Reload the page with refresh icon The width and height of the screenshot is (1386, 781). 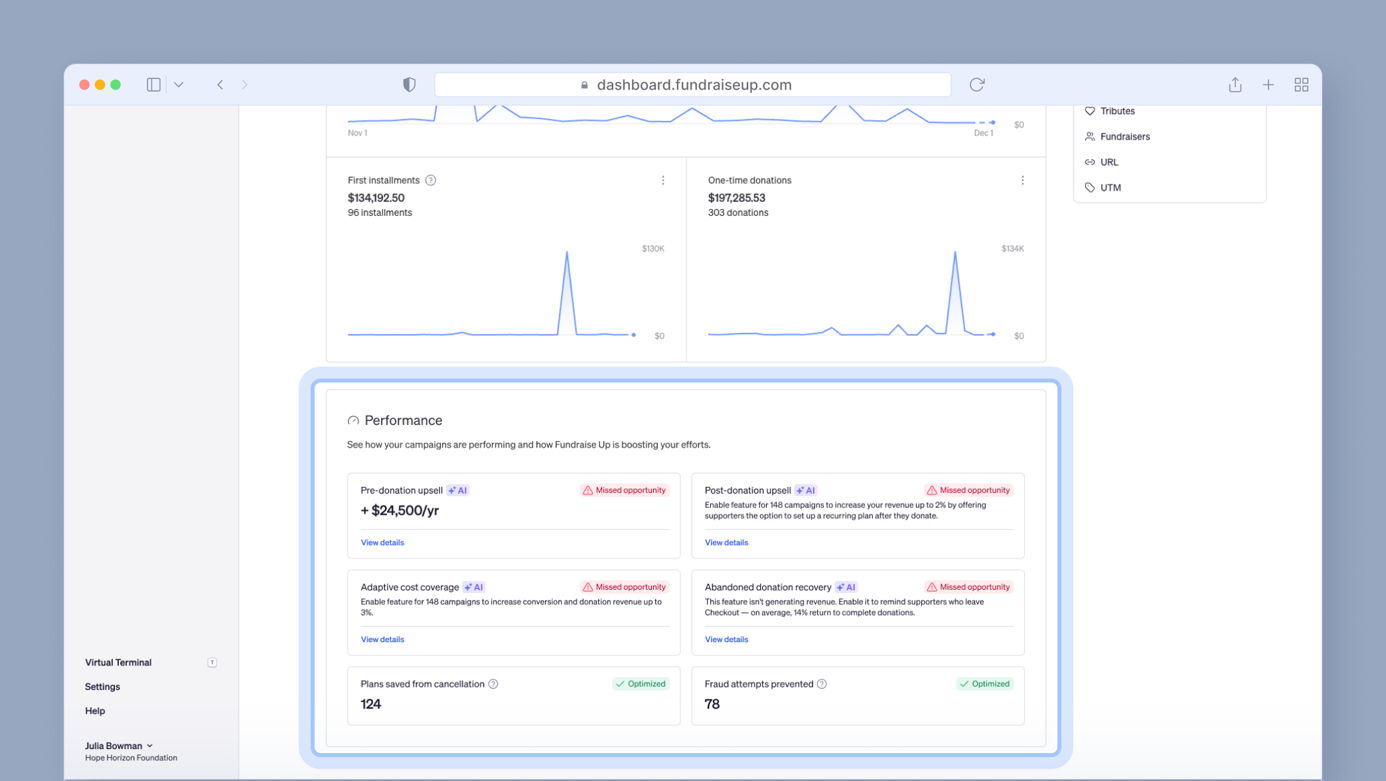pos(977,85)
